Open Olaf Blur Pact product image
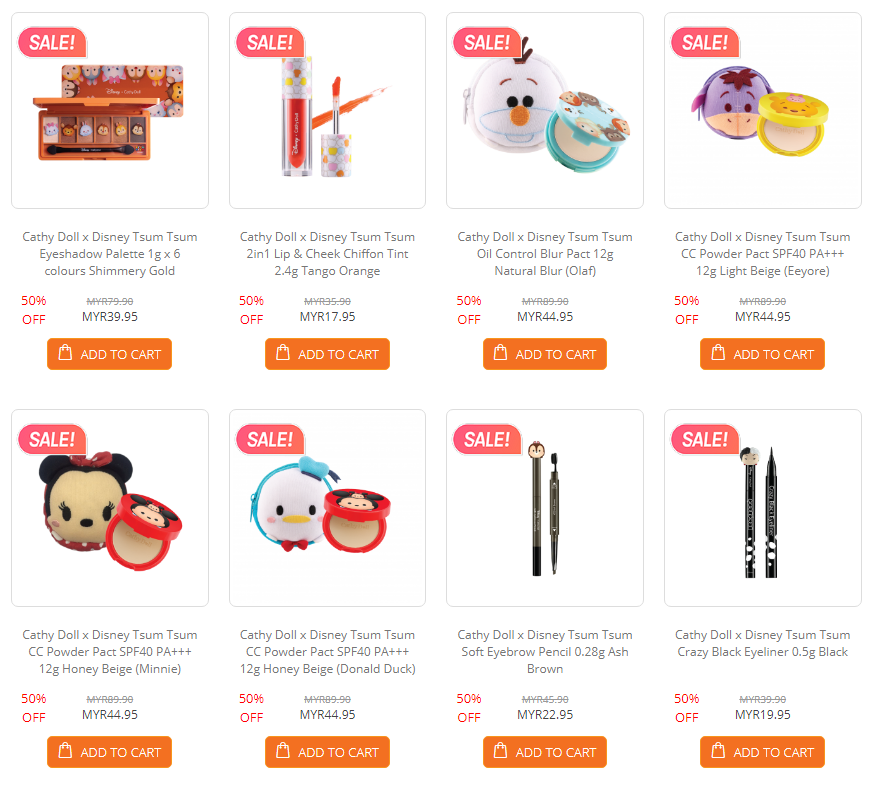 (545, 111)
